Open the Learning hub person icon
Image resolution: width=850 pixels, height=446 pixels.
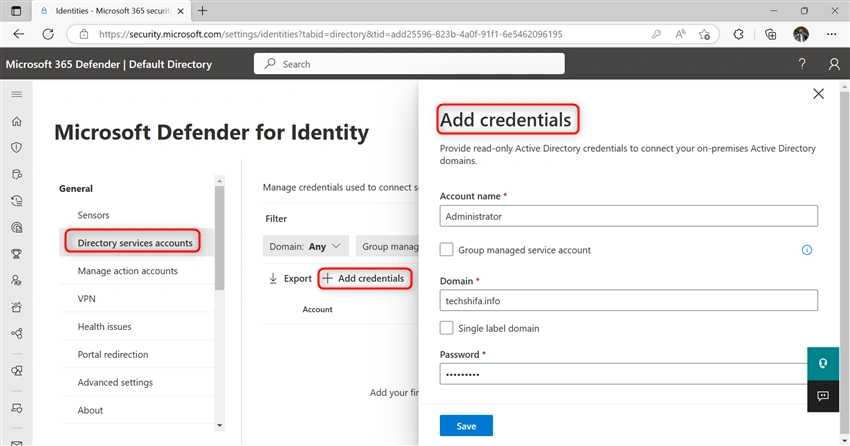[17, 280]
